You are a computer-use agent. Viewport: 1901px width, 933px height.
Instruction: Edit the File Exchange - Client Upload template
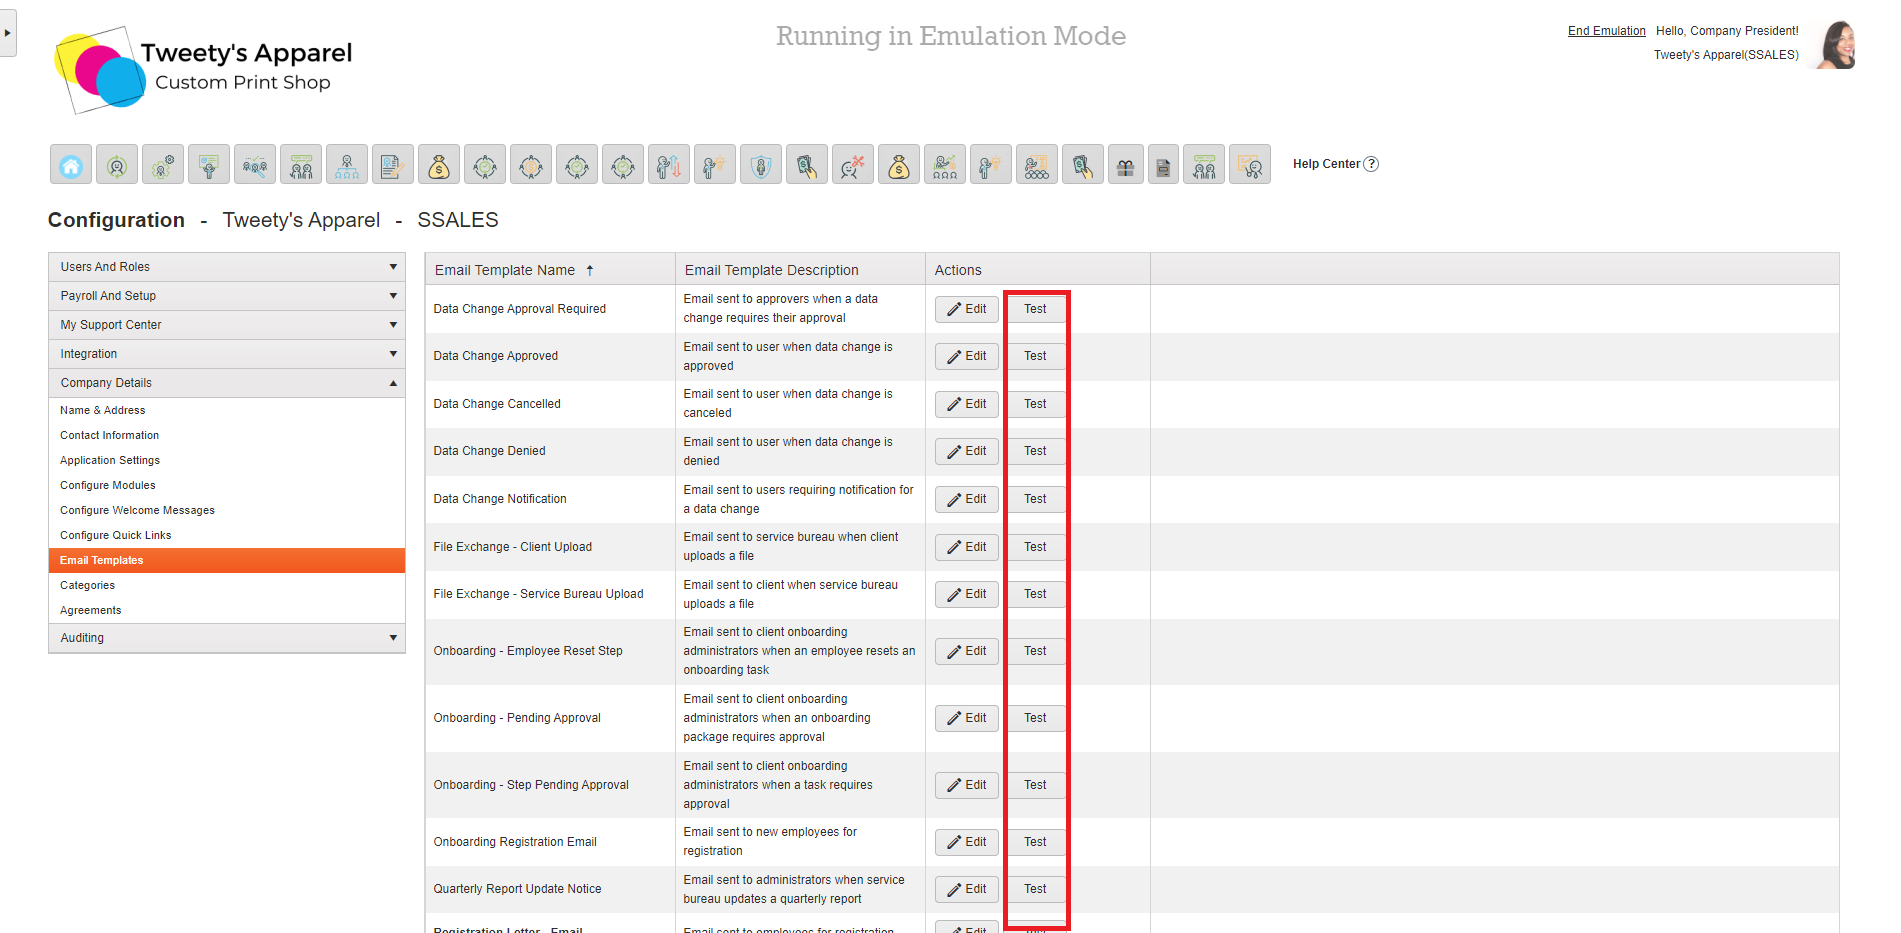tap(967, 547)
